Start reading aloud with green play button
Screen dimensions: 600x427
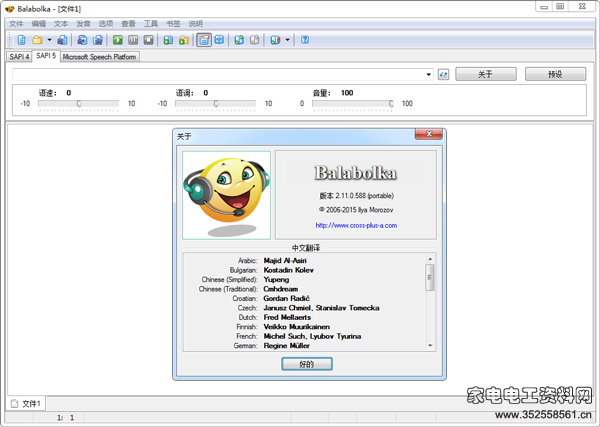pos(117,40)
